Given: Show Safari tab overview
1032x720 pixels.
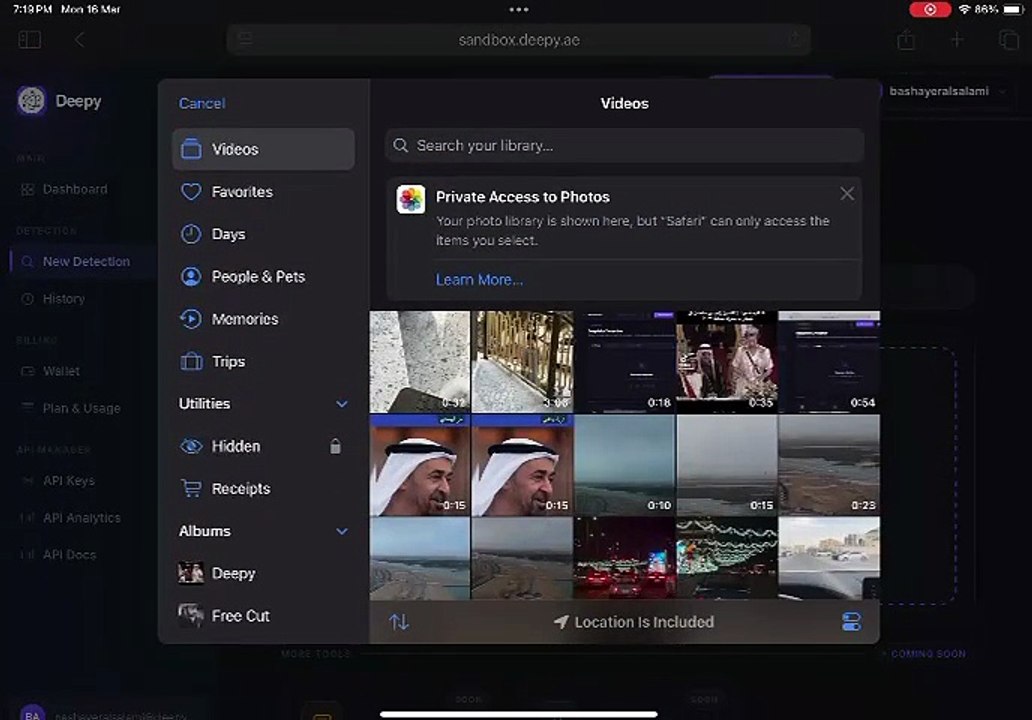Looking at the screenshot, I should pyautogui.click(x=1008, y=39).
